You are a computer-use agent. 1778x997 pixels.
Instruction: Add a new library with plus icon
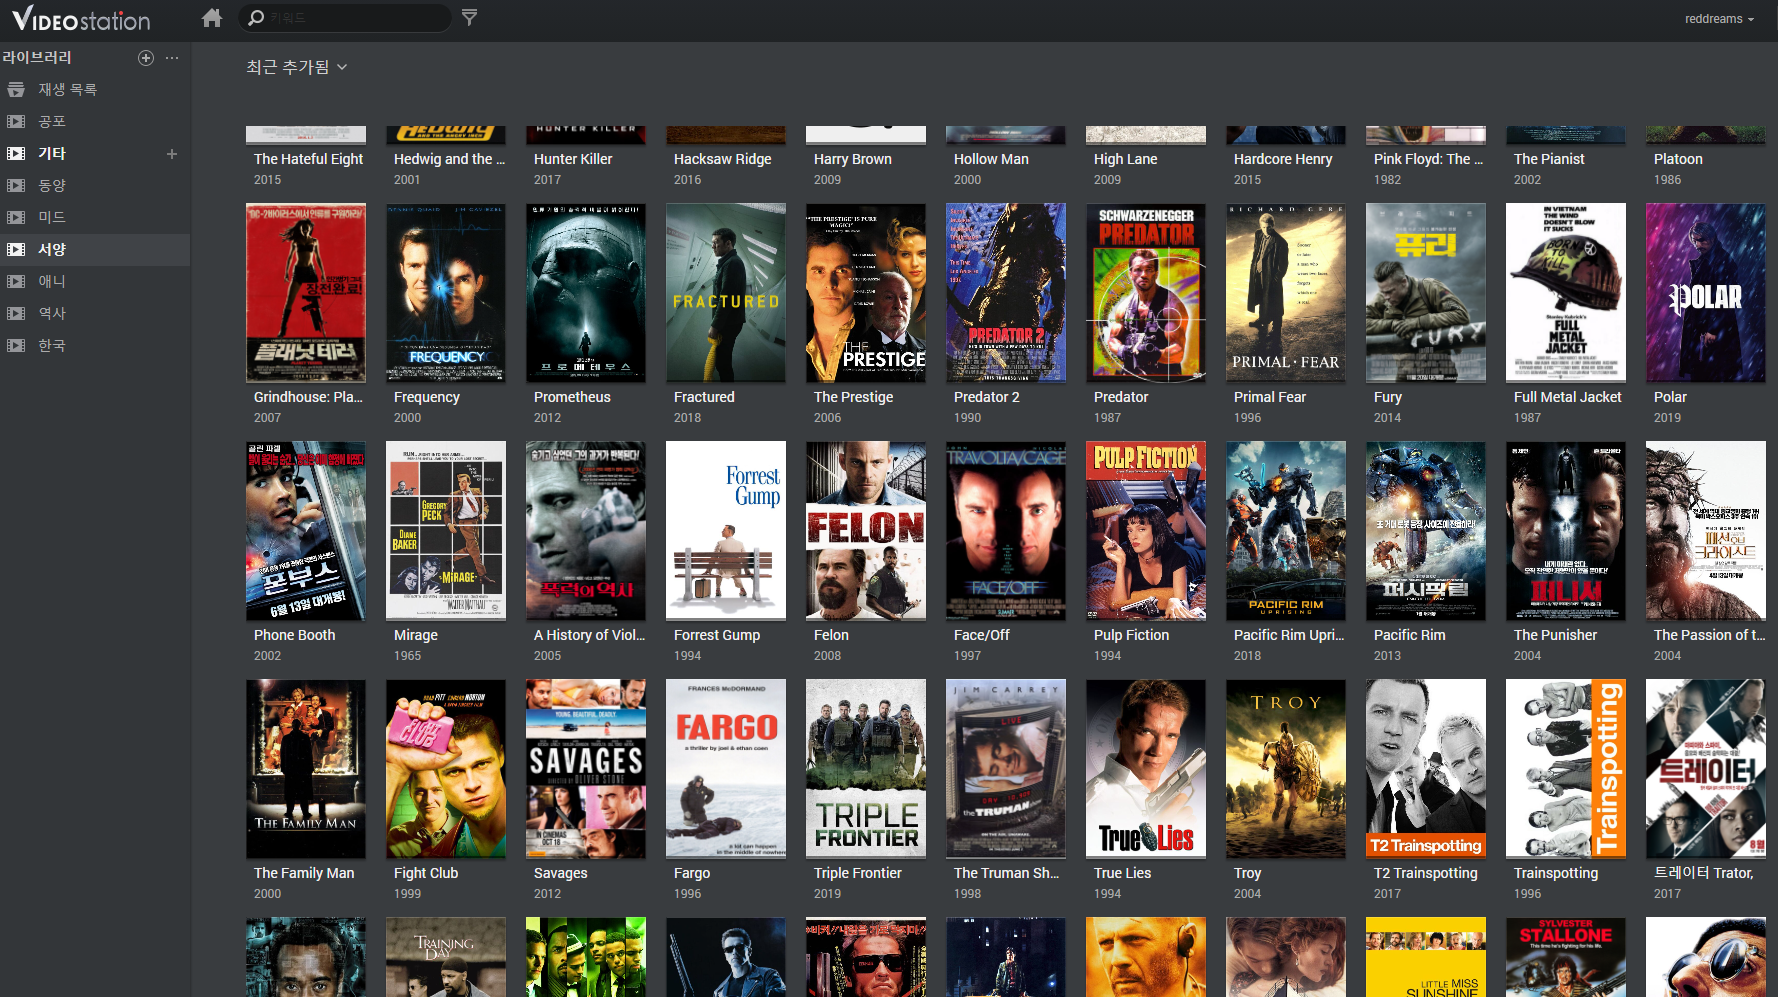click(146, 58)
